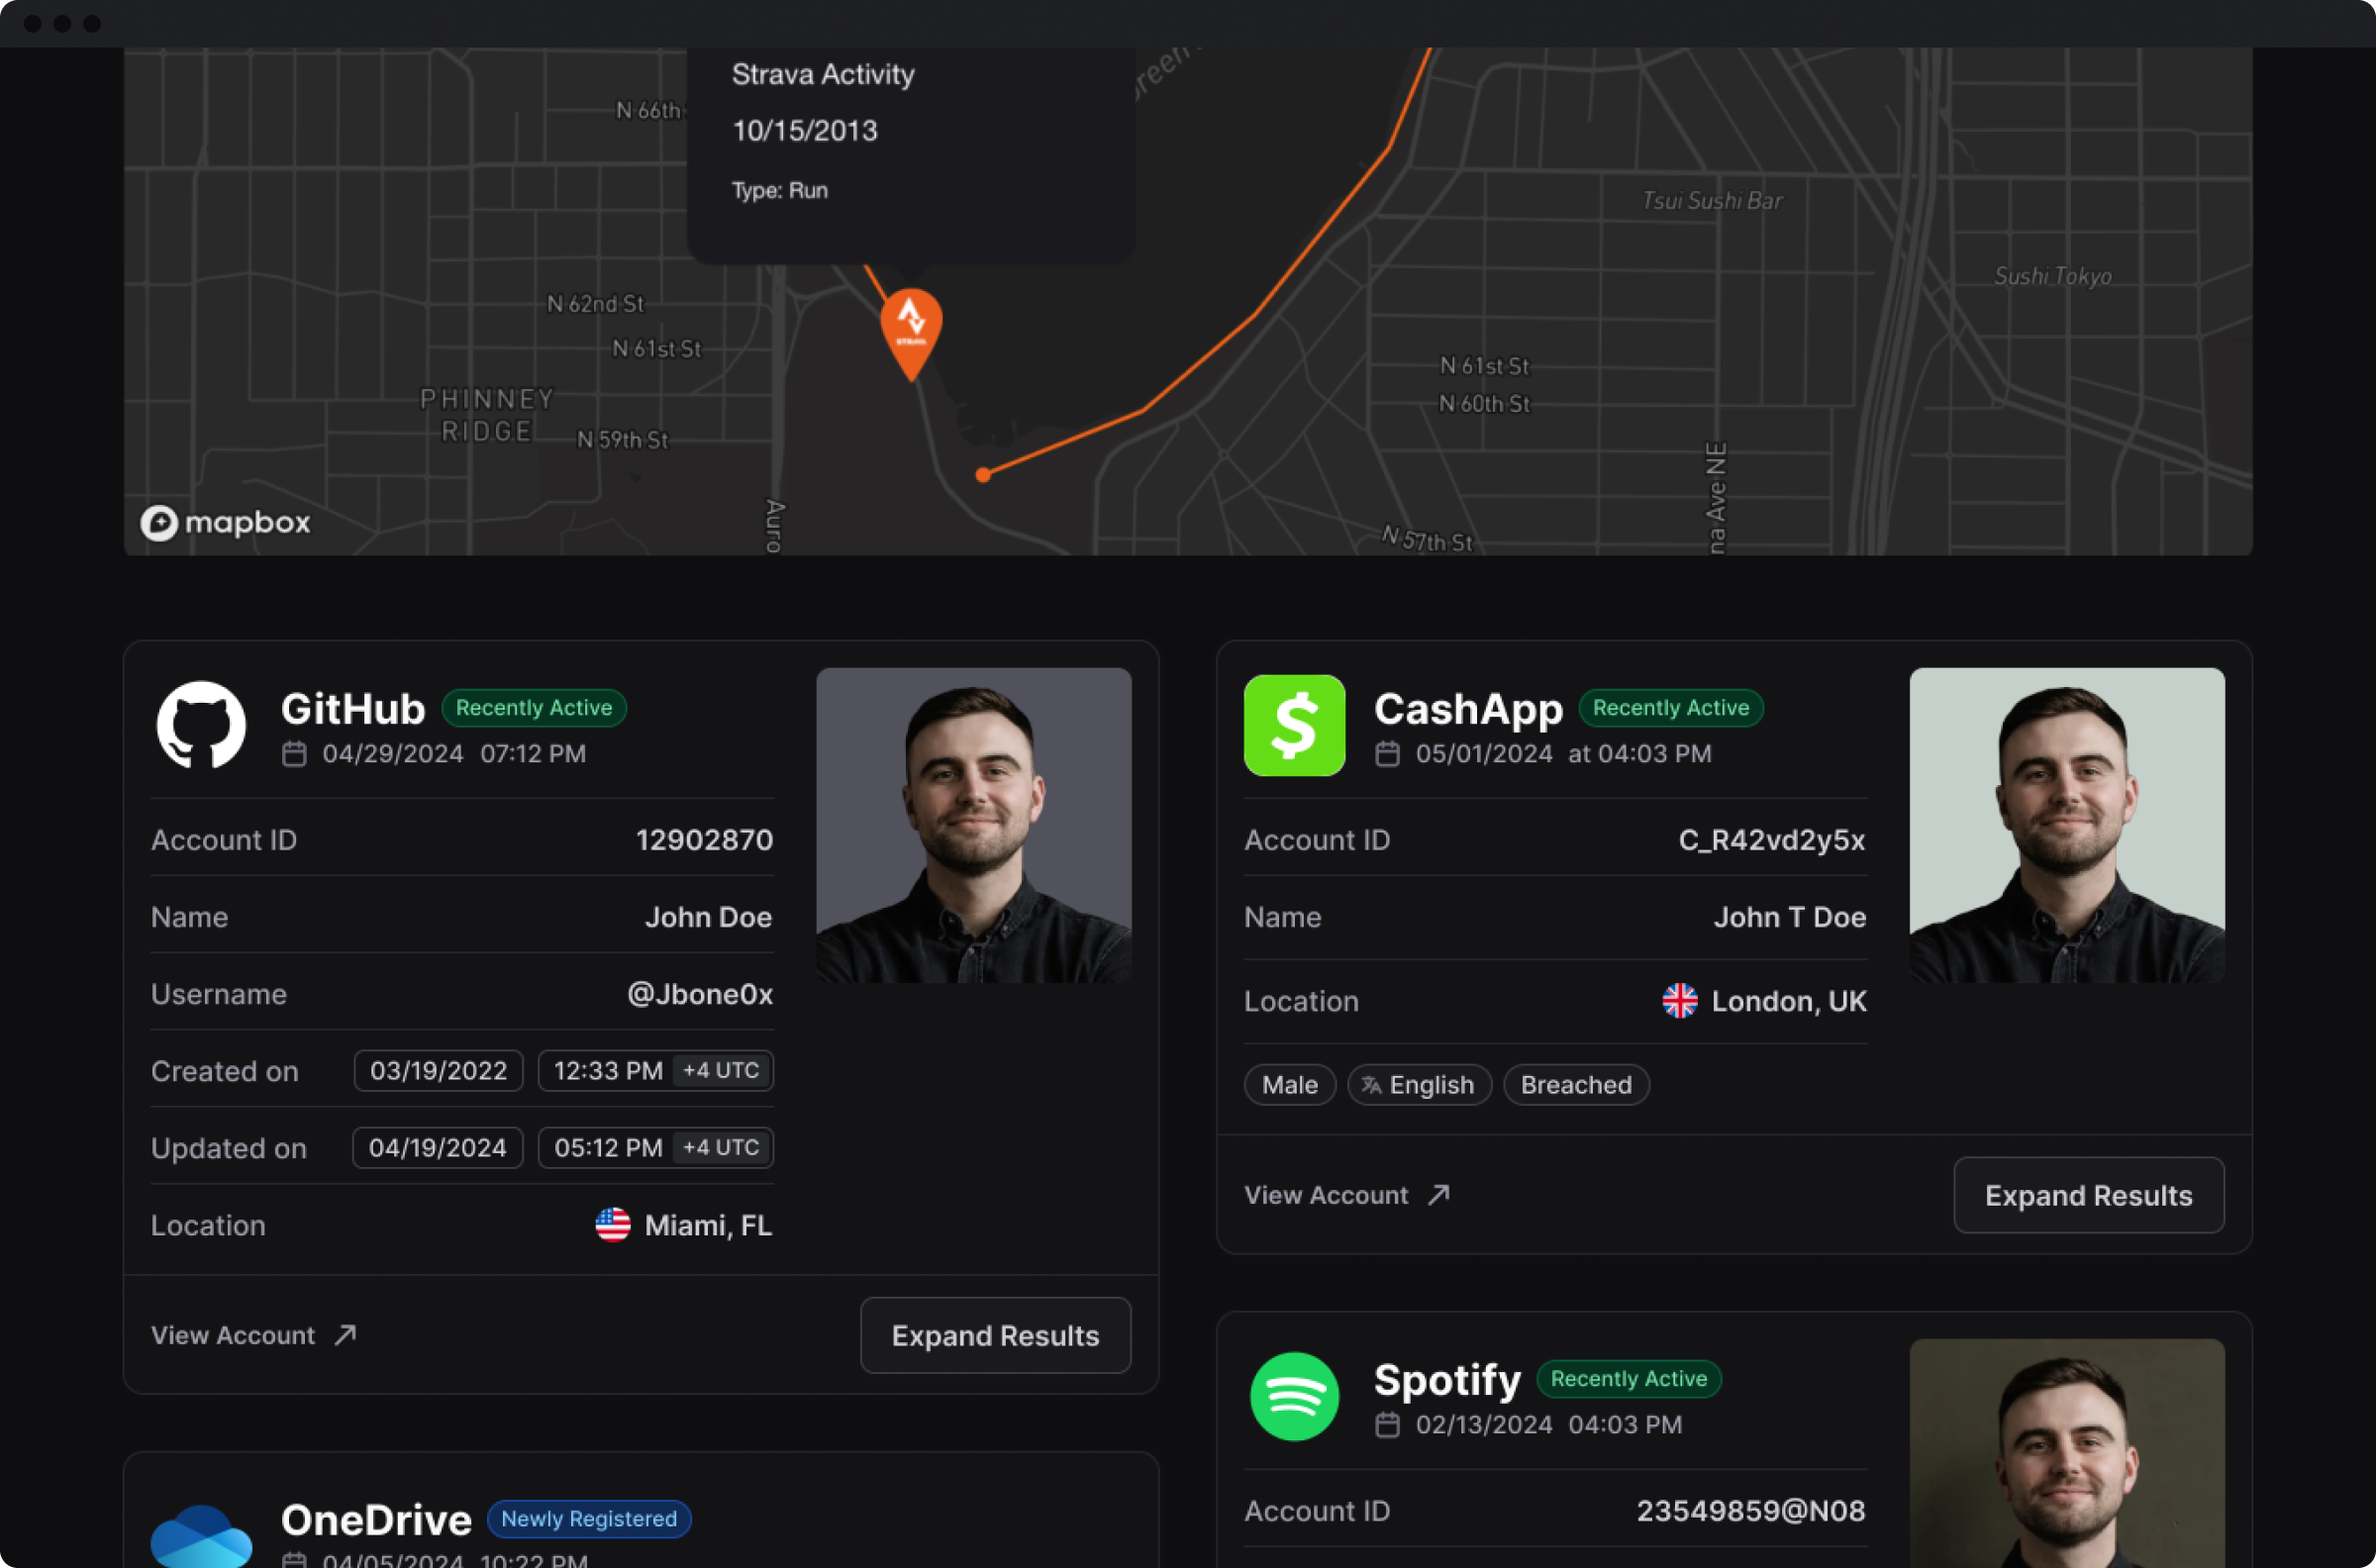Click the route endpoint dot on the map
The width and height of the screenshot is (2376, 1568).
tap(983, 474)
